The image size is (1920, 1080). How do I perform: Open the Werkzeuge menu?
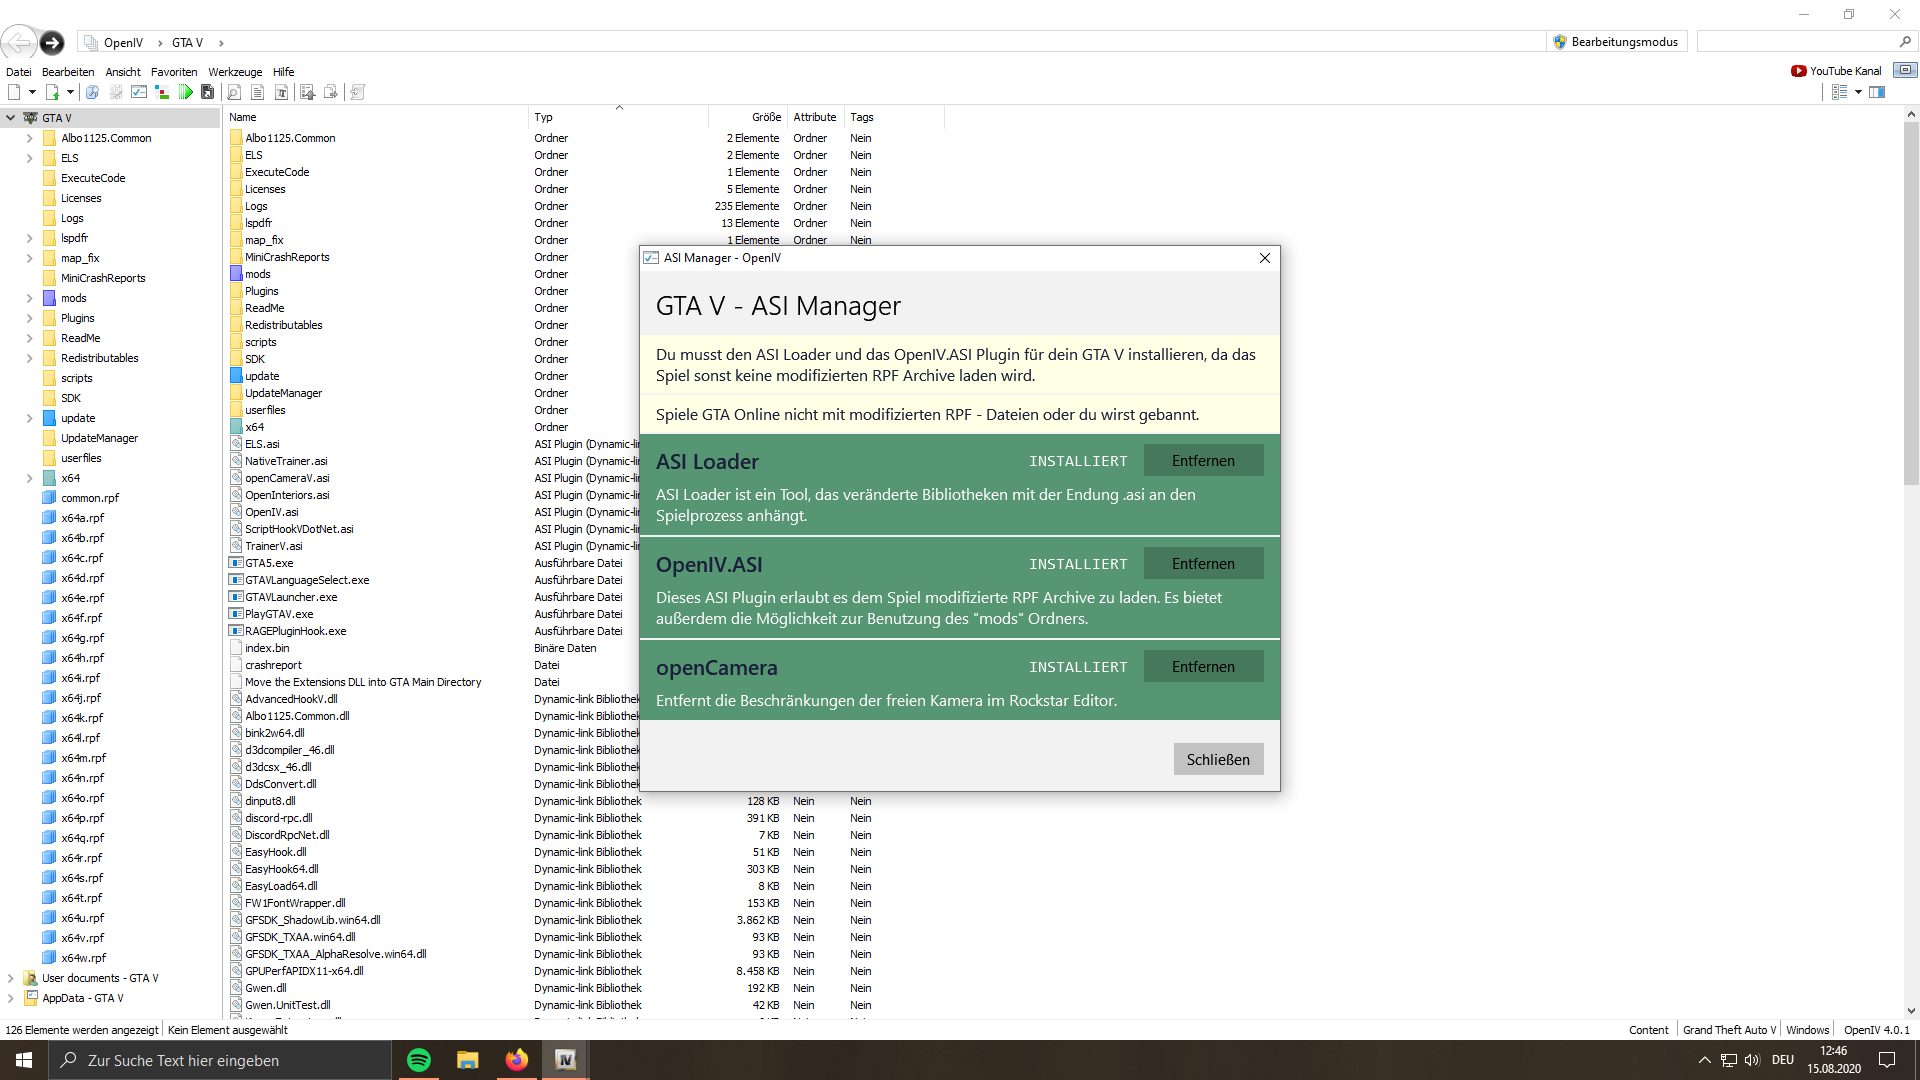235,72
